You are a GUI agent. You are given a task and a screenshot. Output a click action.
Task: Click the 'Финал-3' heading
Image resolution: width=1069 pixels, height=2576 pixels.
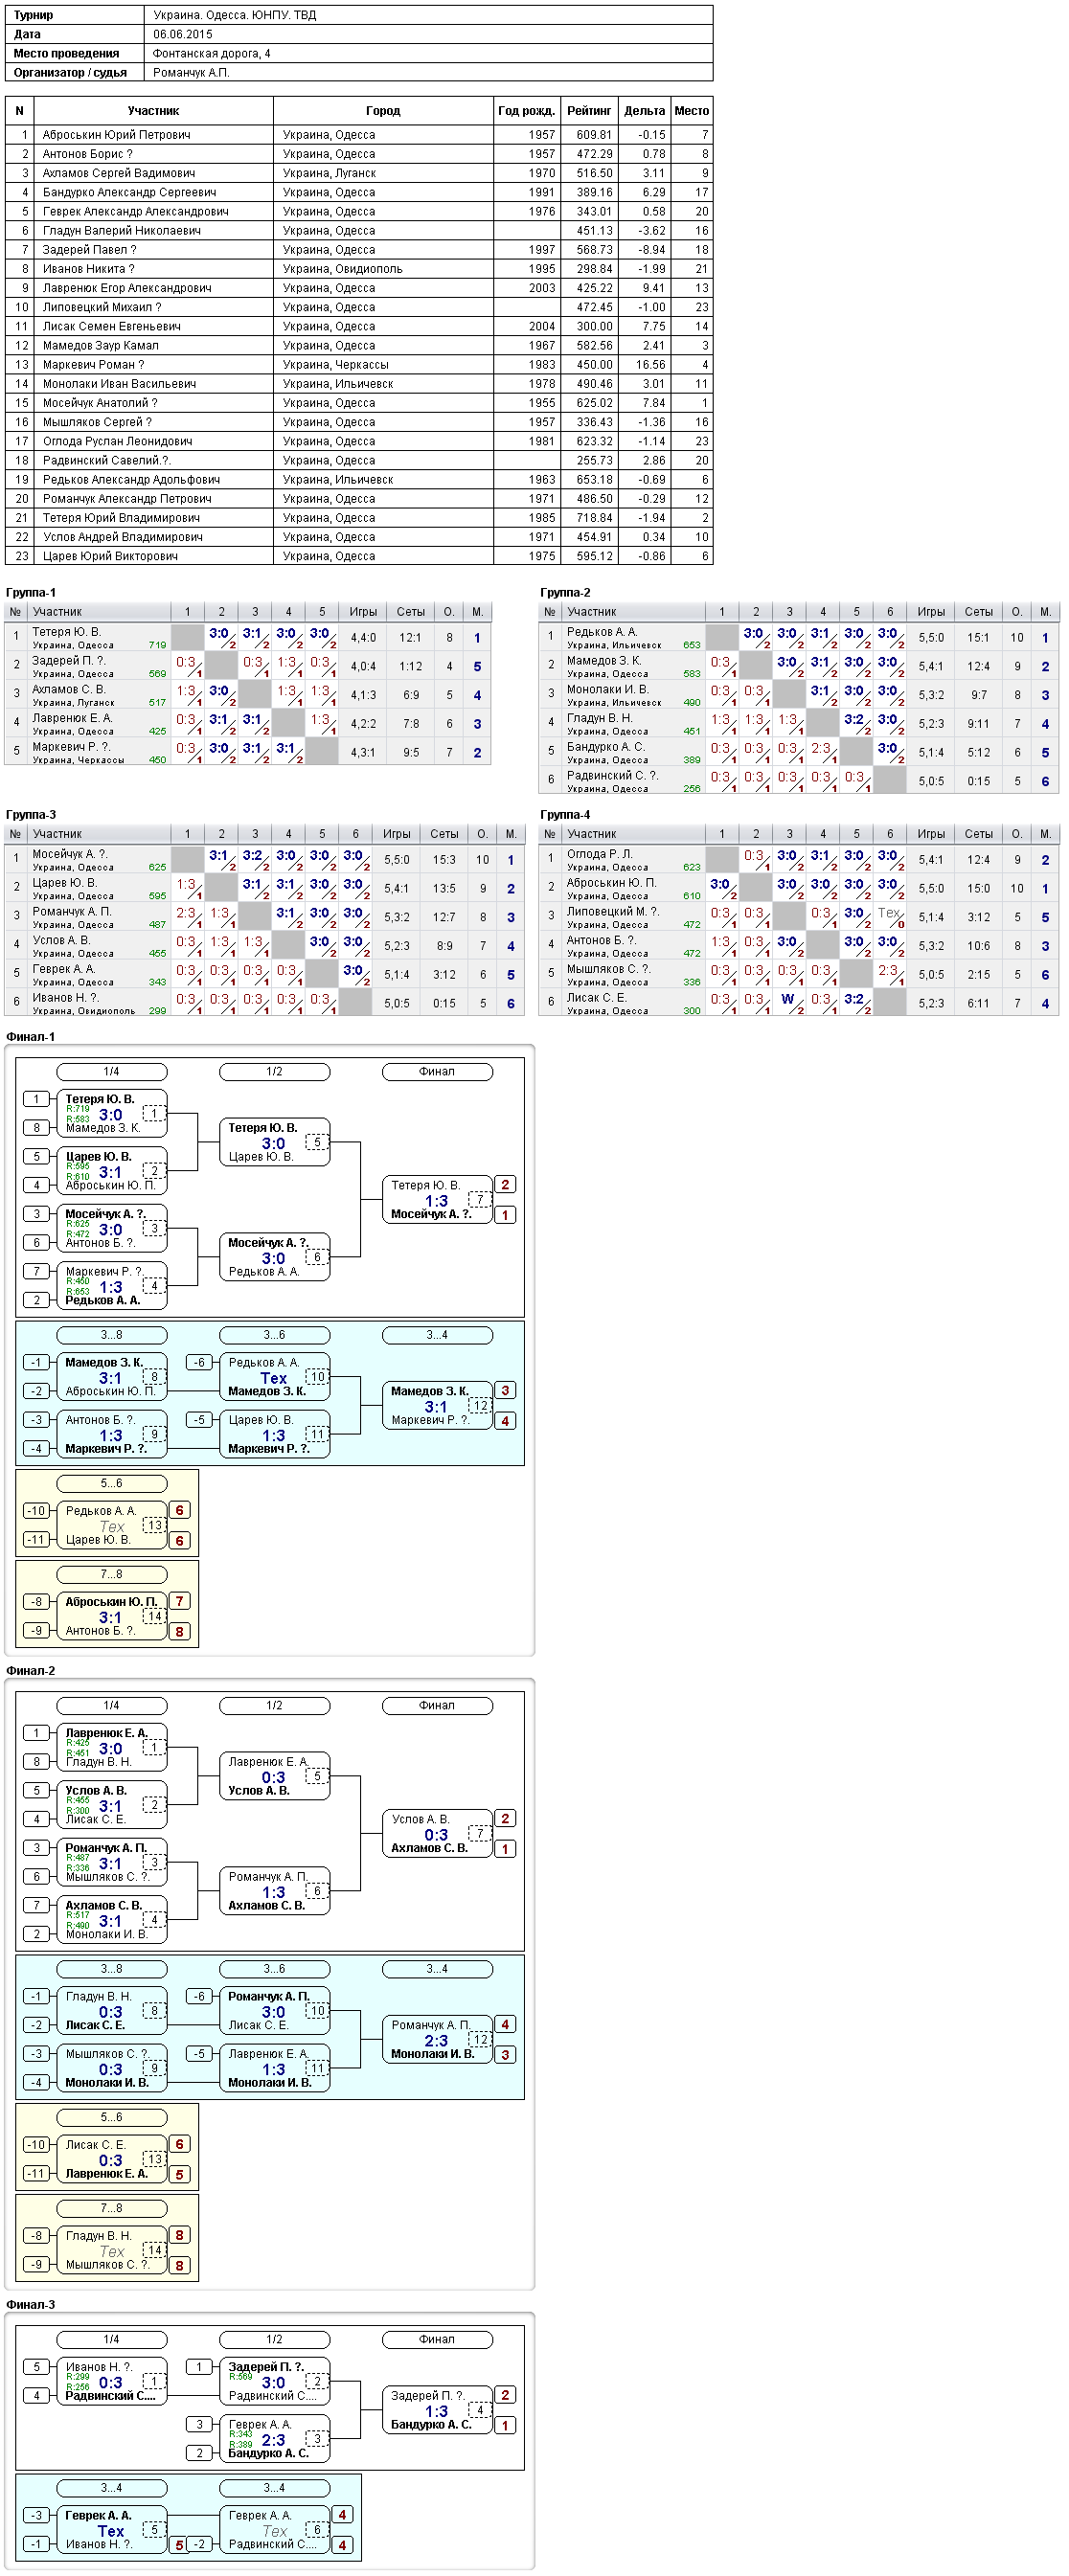pyautogui.click(x=30, y=2305)
